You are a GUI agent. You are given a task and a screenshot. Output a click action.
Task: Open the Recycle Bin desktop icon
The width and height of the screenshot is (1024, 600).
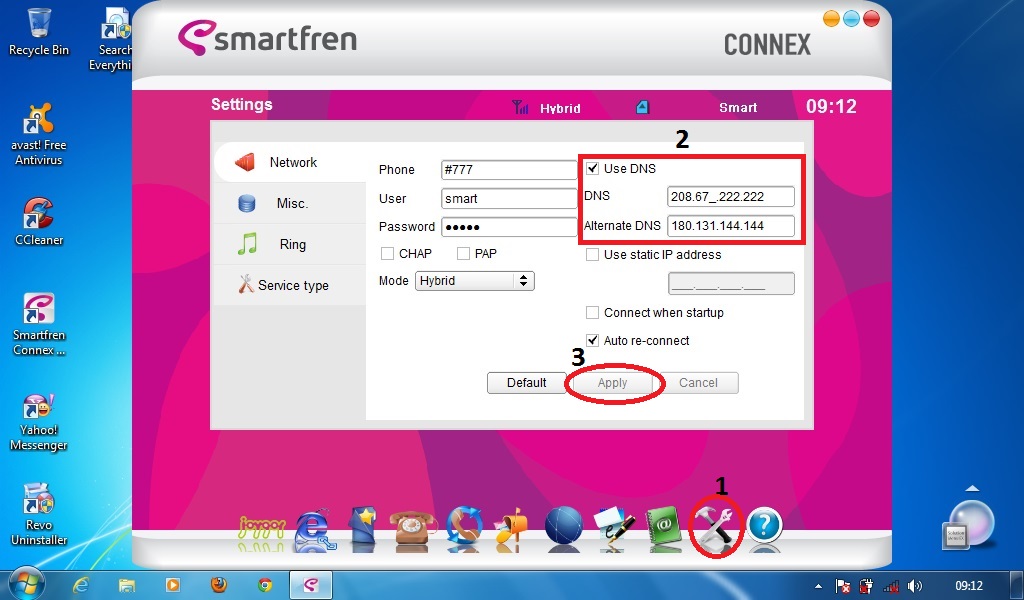point(39,31)
